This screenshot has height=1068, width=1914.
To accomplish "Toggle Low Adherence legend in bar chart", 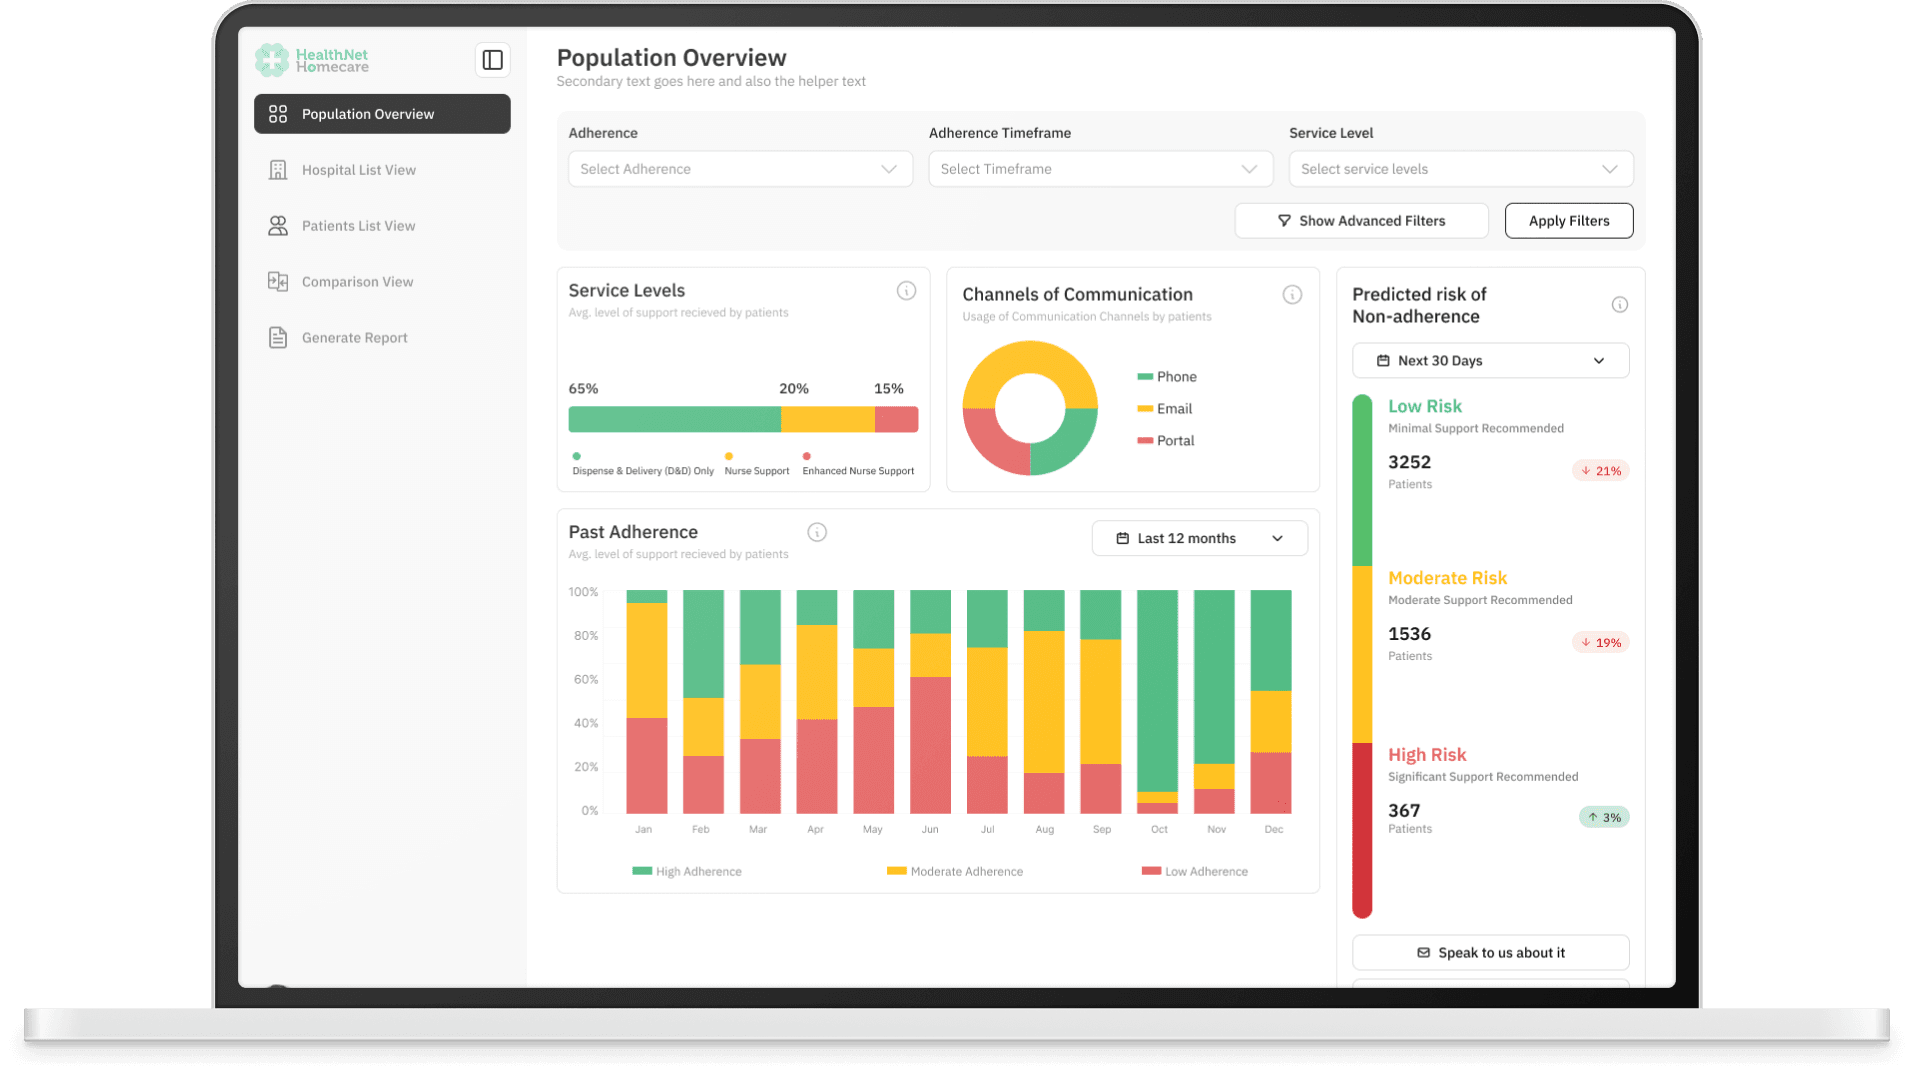I will click(x=1195, y=871).
